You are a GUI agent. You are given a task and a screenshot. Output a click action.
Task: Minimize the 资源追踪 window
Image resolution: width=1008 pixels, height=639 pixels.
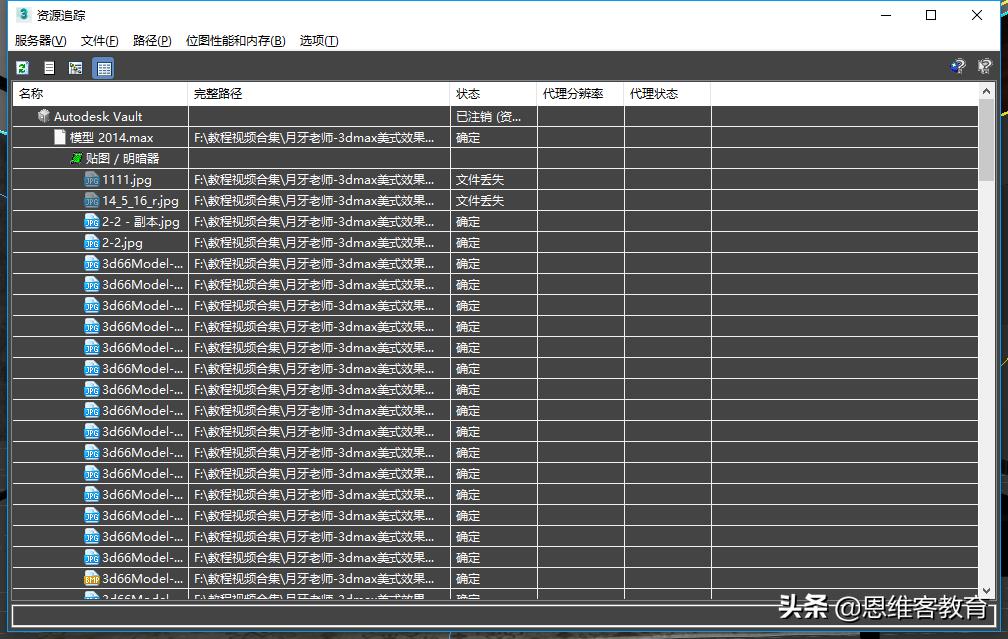[886, 15]
